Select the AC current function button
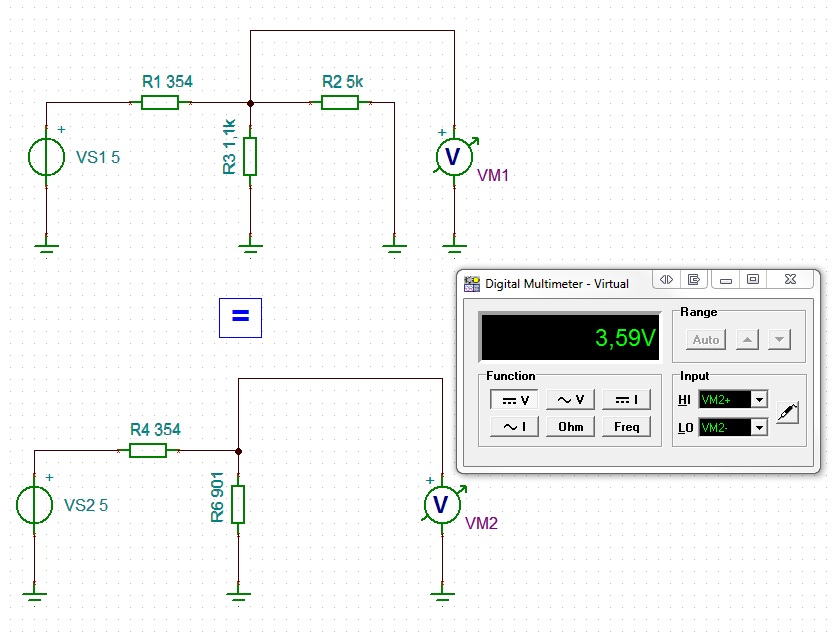The image size is (838, 635). pyautogui.click(x=514, y=427)
